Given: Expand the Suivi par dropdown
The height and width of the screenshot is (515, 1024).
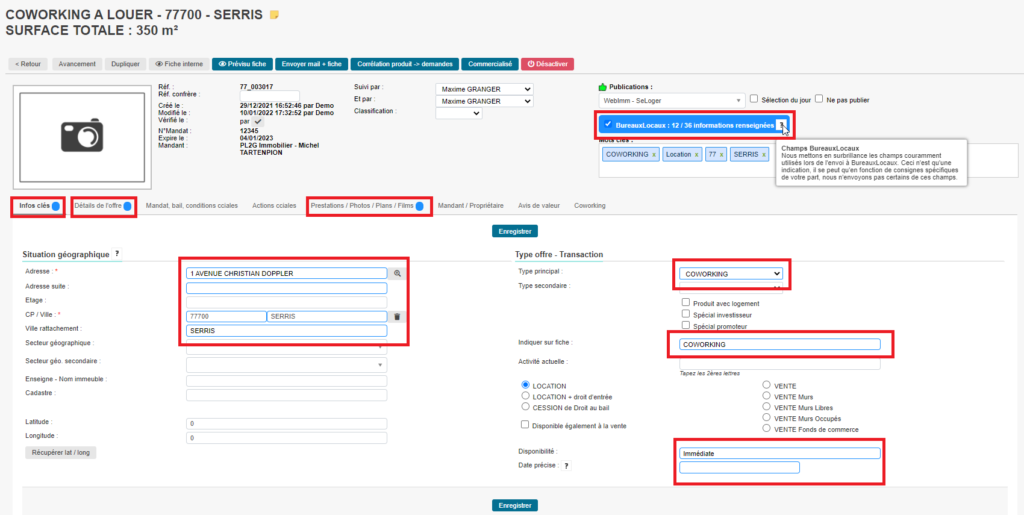Looking at the screenshot, I should [x=485, y=89].
